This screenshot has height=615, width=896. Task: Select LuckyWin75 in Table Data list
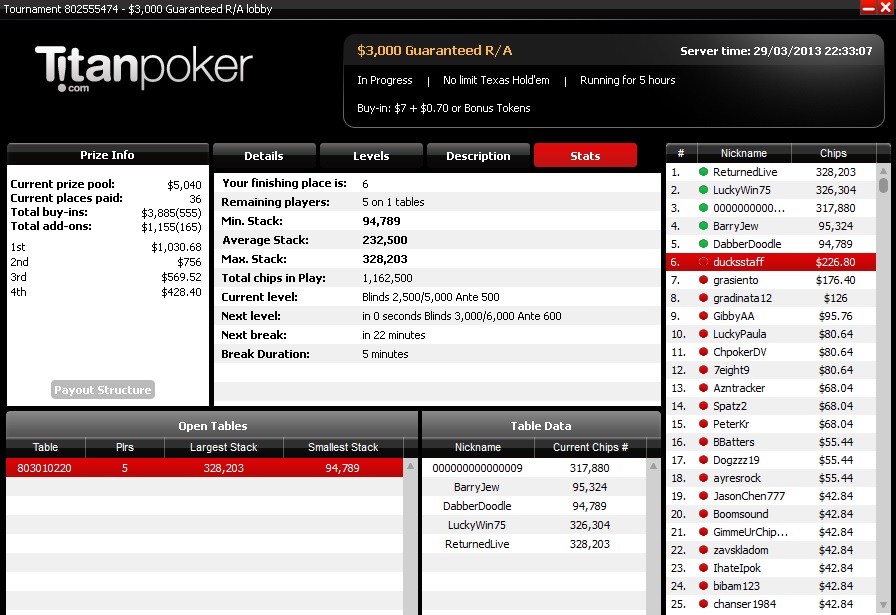(534, 525)
